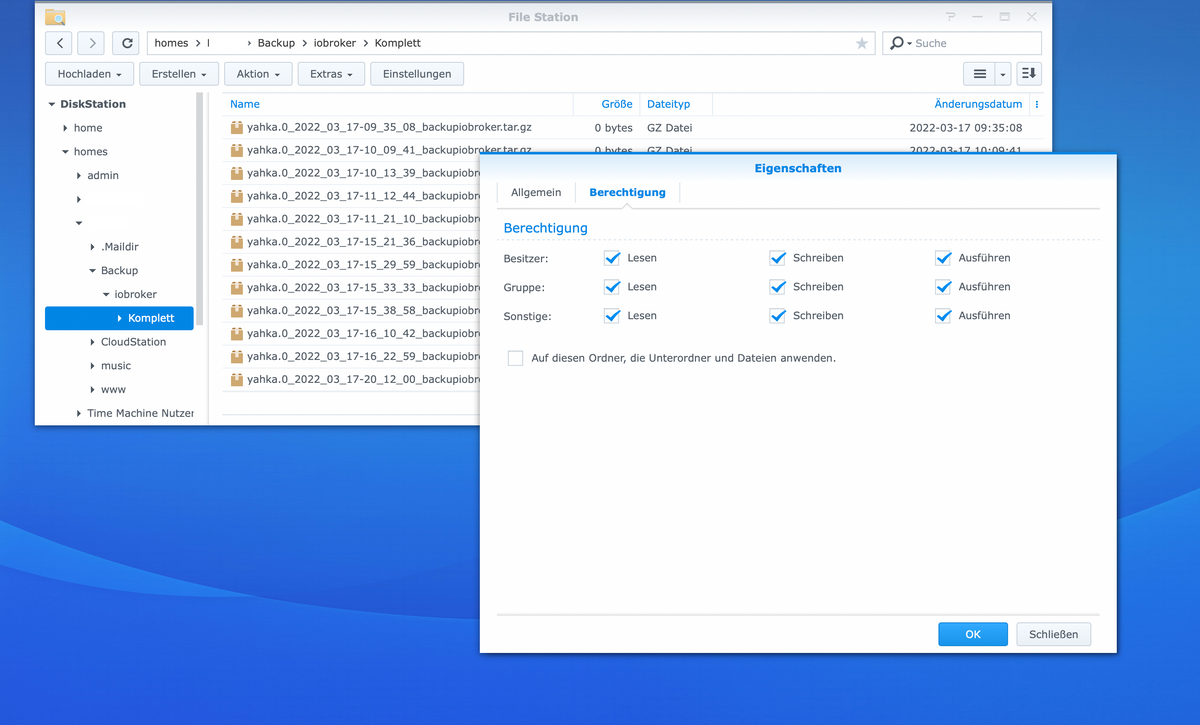Image resolution: width=1200 pixels, height=725 pixels.
Task: Confirm with the OK button
Action: [x=972, y=634]
